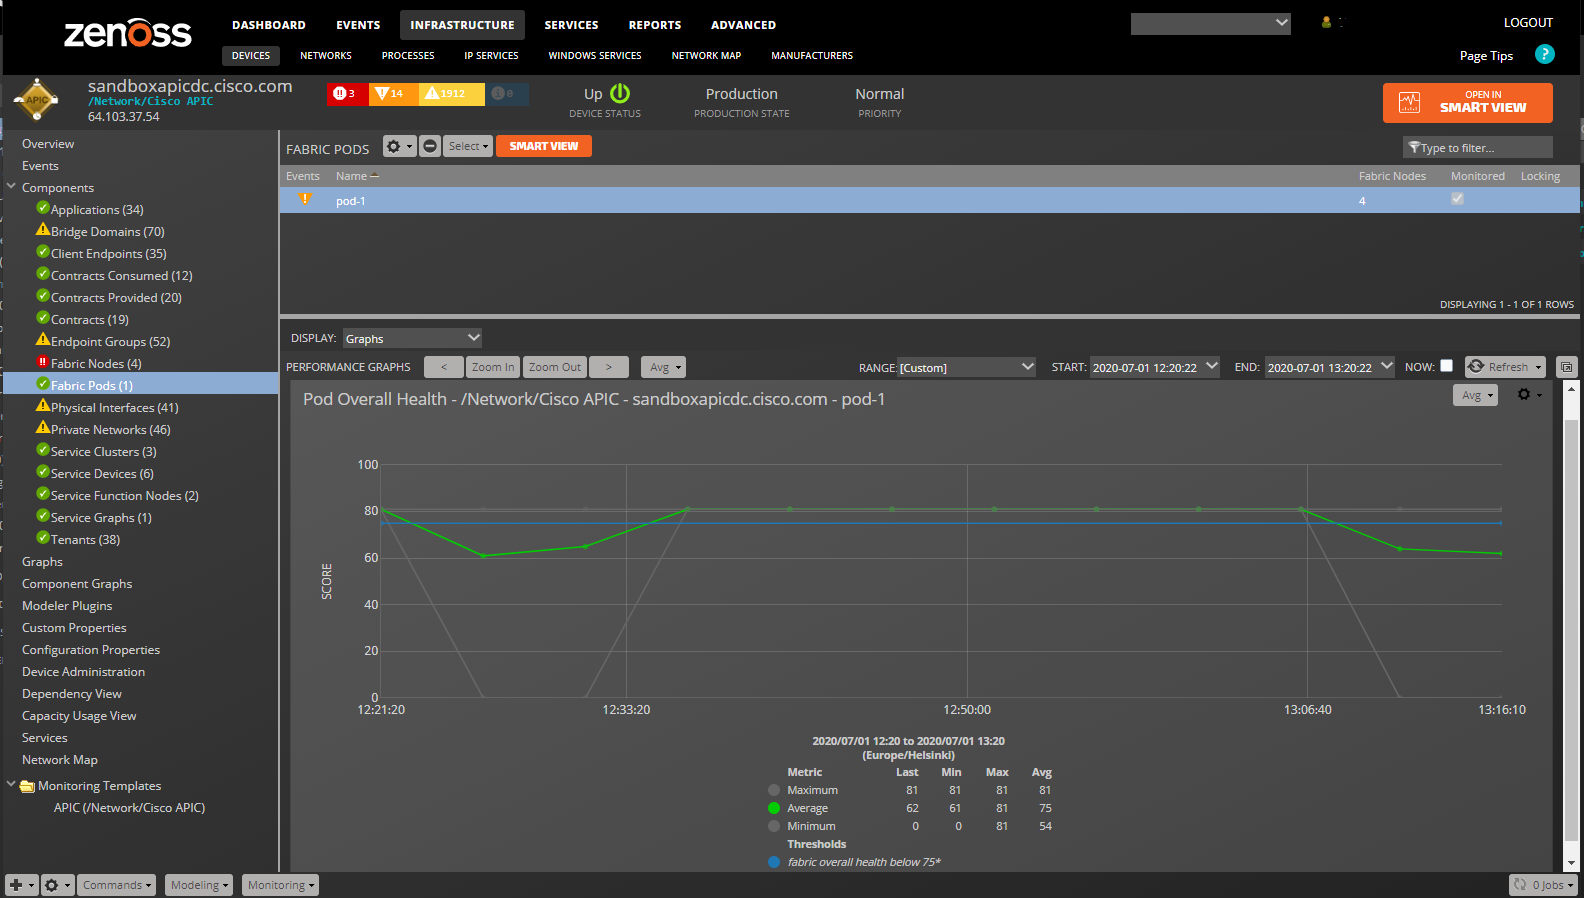Open the DASHBOARD menu
This screenshot has width=1584, height=898.
269,25
